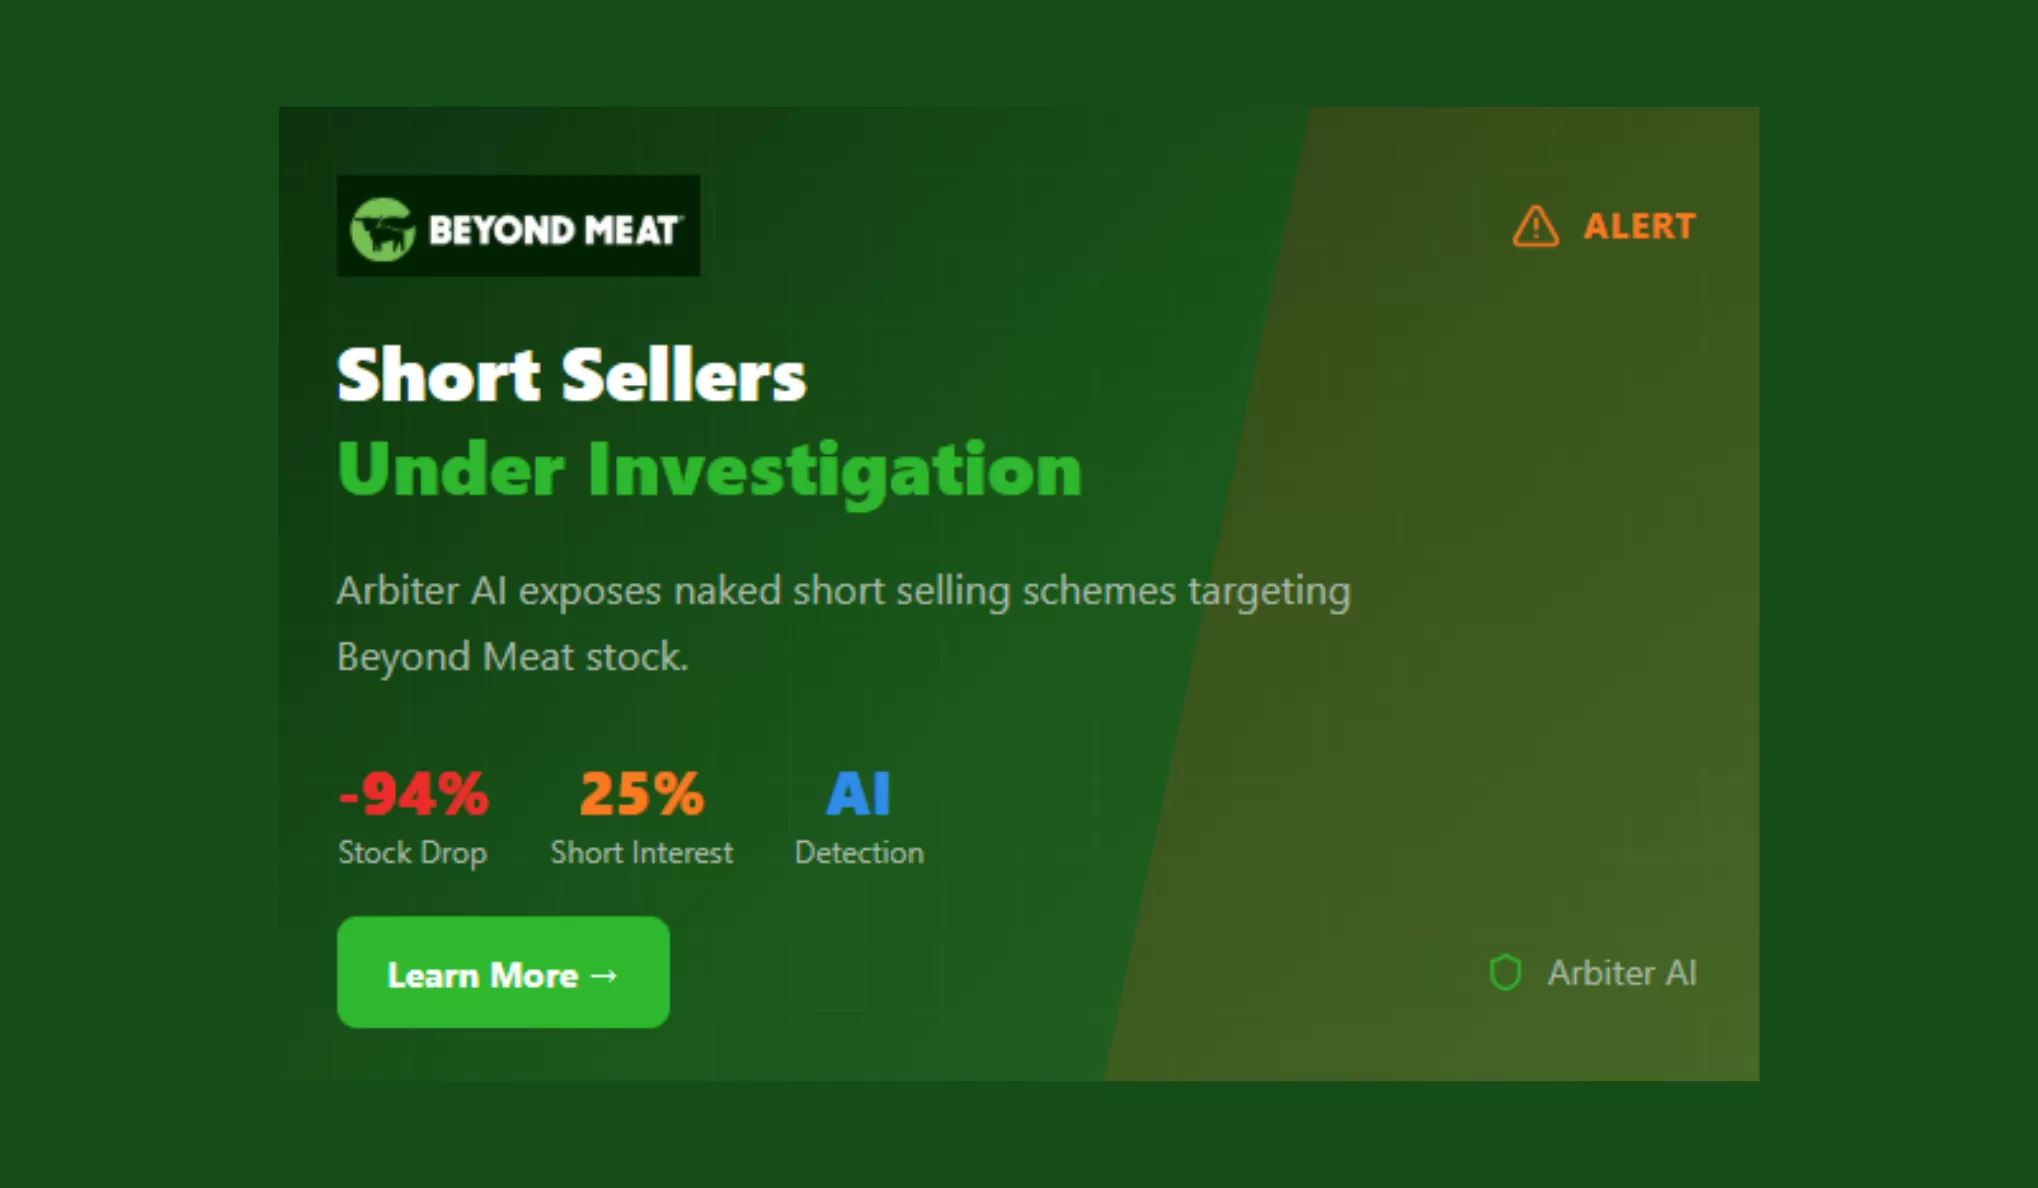The image size is (2038, 1188).
Task: Click the Arbiter AI shield icon
Action: click(x=1505, y=972)
